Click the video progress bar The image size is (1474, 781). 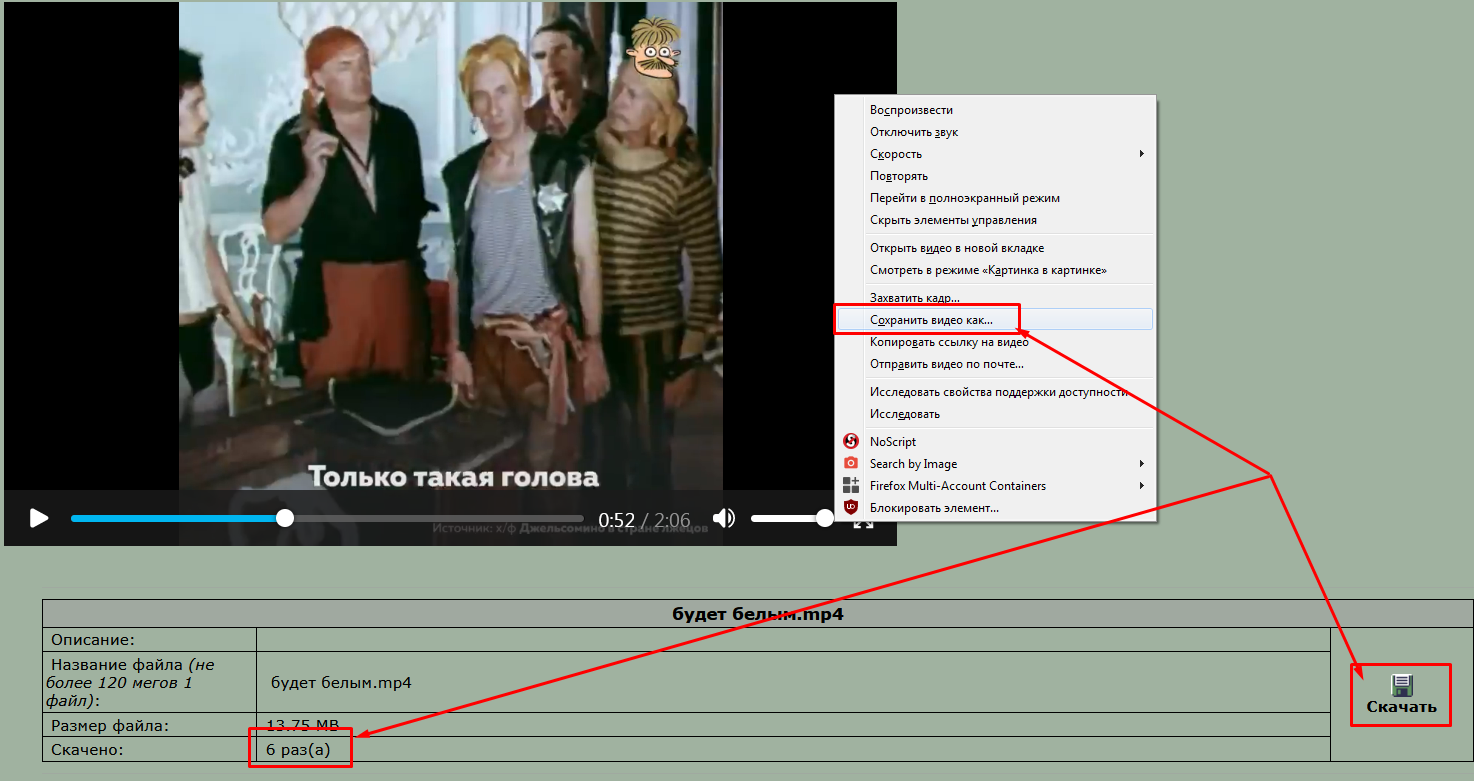tap(327, 518)
